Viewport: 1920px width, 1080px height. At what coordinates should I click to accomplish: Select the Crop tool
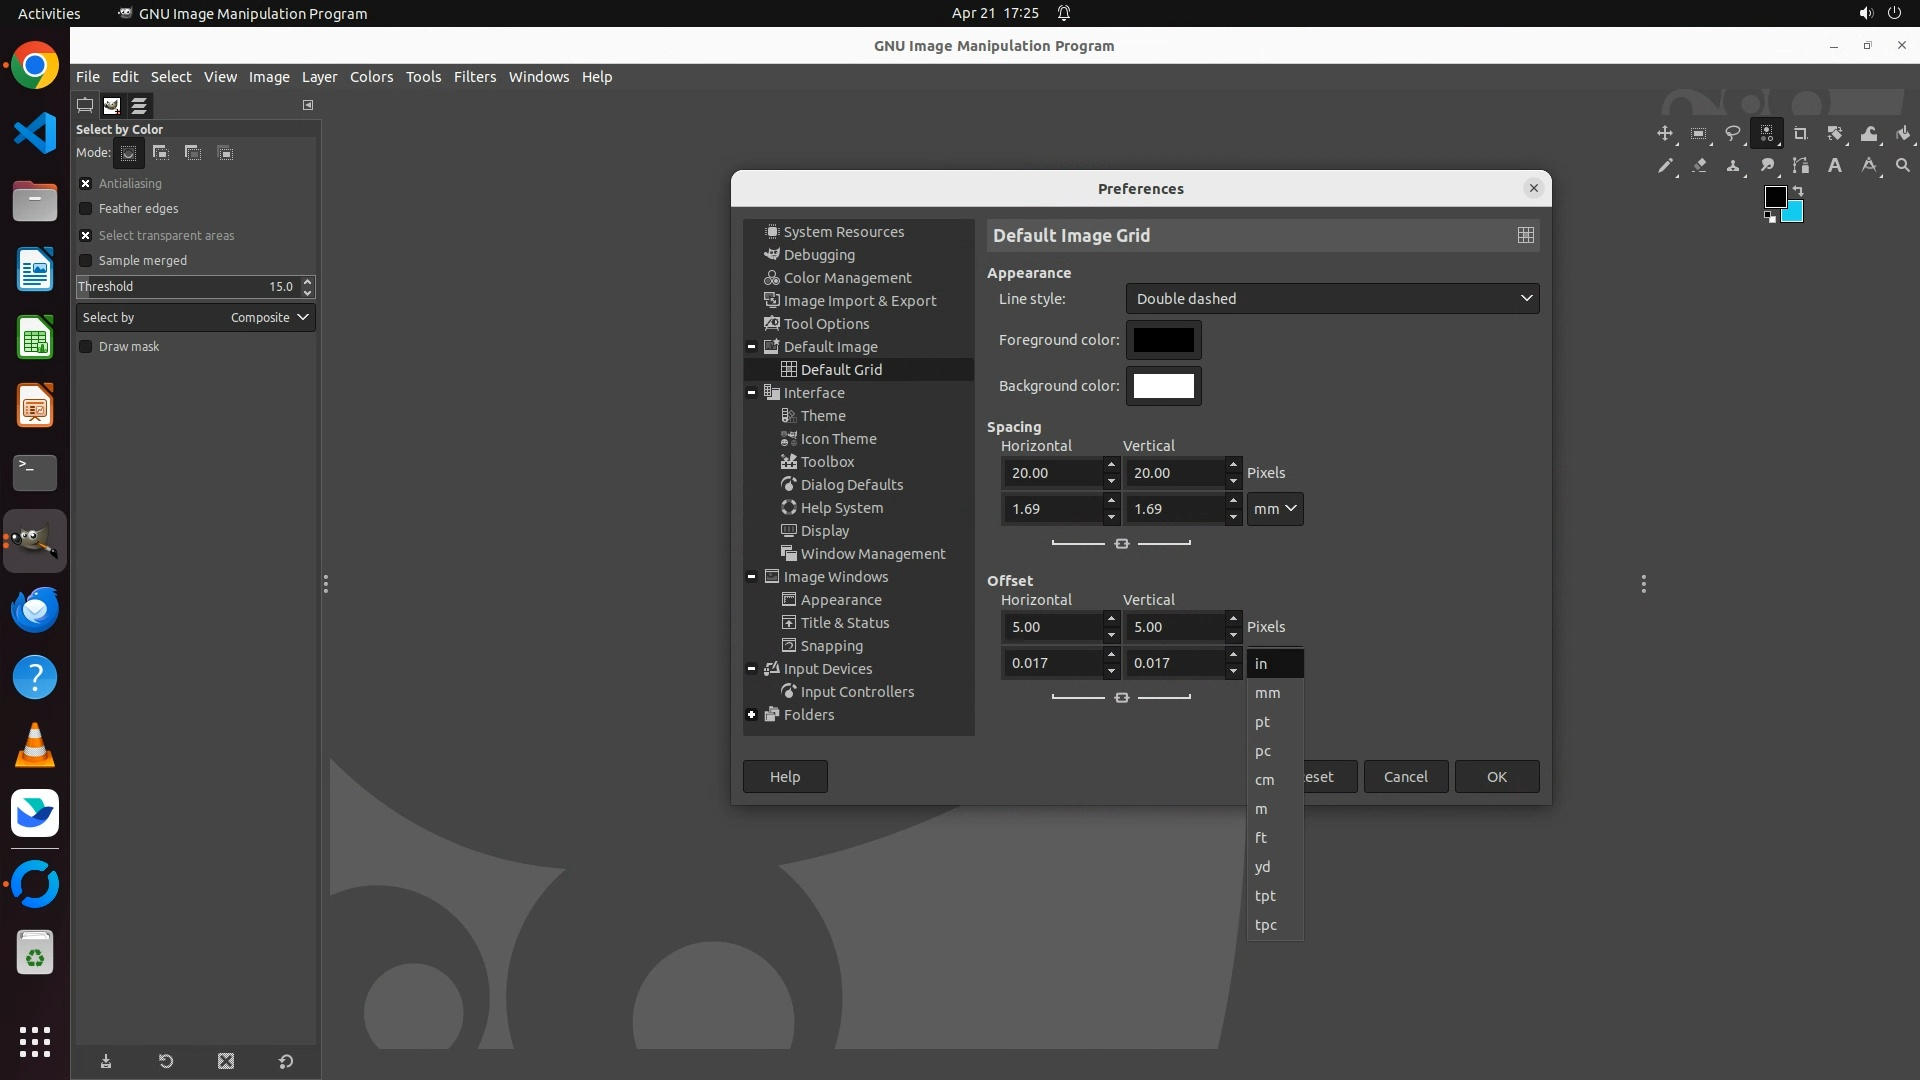point(1801,133)
